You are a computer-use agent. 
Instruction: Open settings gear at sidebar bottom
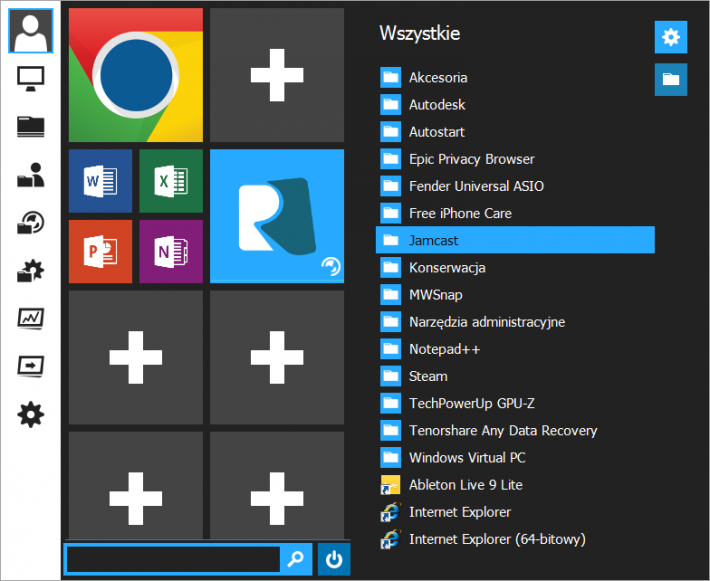pos(30,415)
